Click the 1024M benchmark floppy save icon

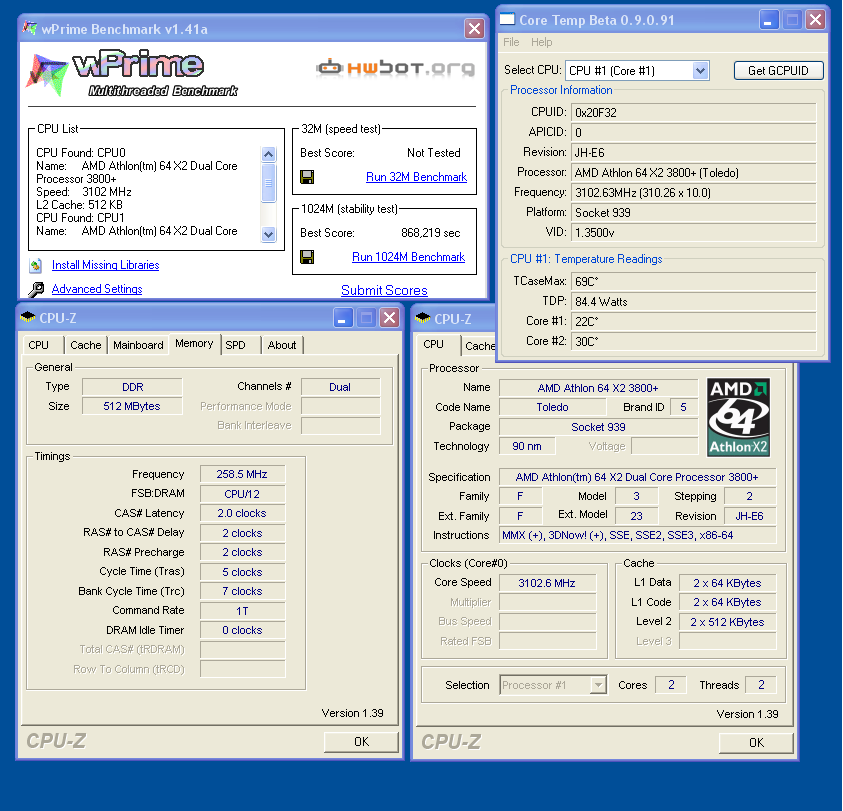[x=307, y=257]
